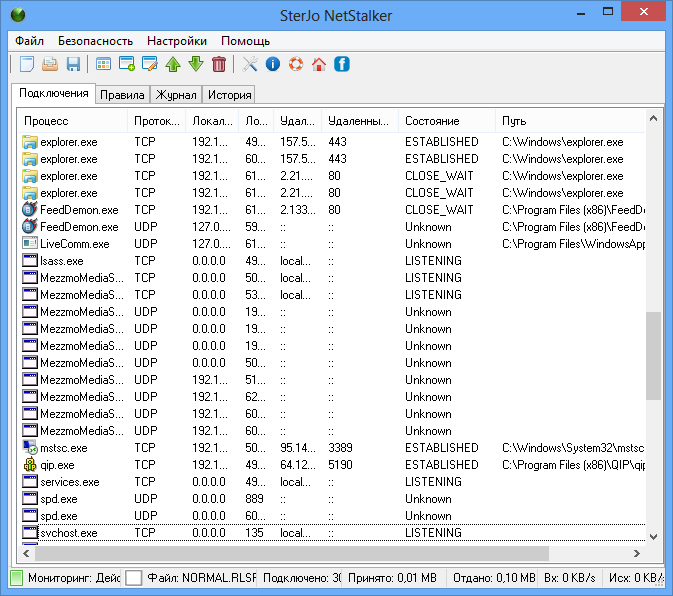Edit the rule with the pencil icon
This screenshot has height=596, width=673.
150,64
